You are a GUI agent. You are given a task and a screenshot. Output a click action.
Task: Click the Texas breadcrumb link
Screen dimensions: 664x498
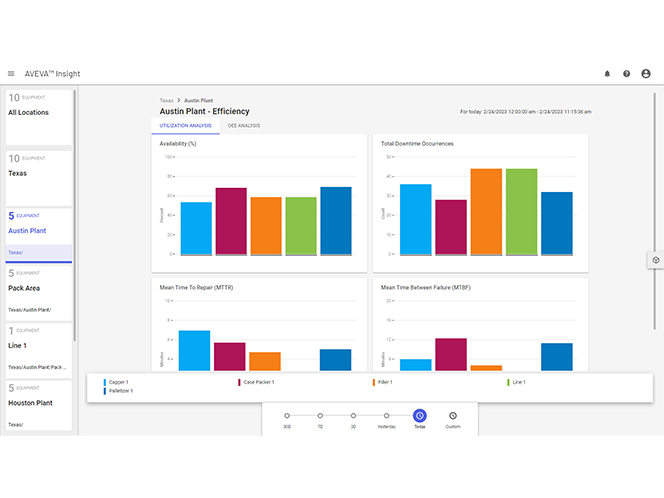coord(166,101)
